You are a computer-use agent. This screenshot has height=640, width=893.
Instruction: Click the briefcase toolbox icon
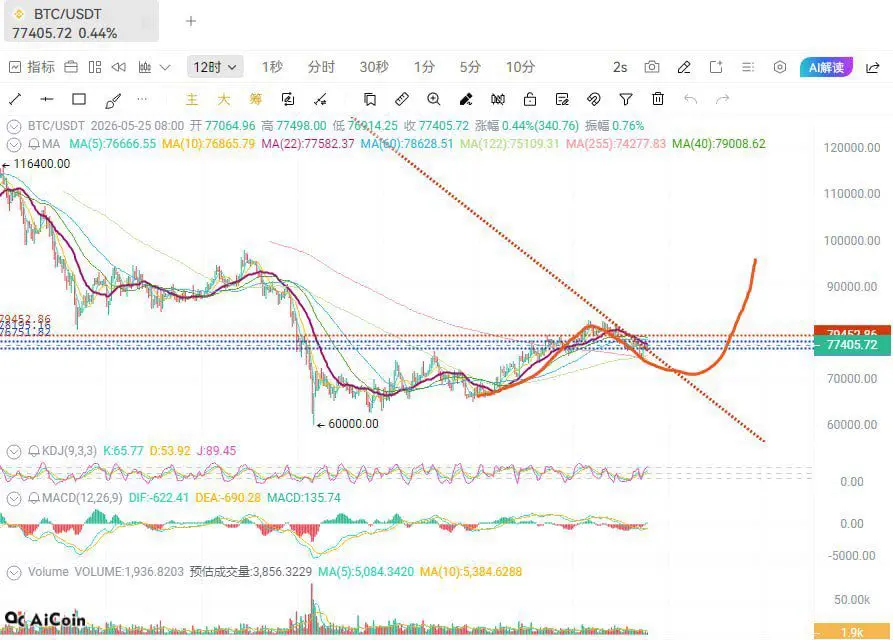point(71,67)
